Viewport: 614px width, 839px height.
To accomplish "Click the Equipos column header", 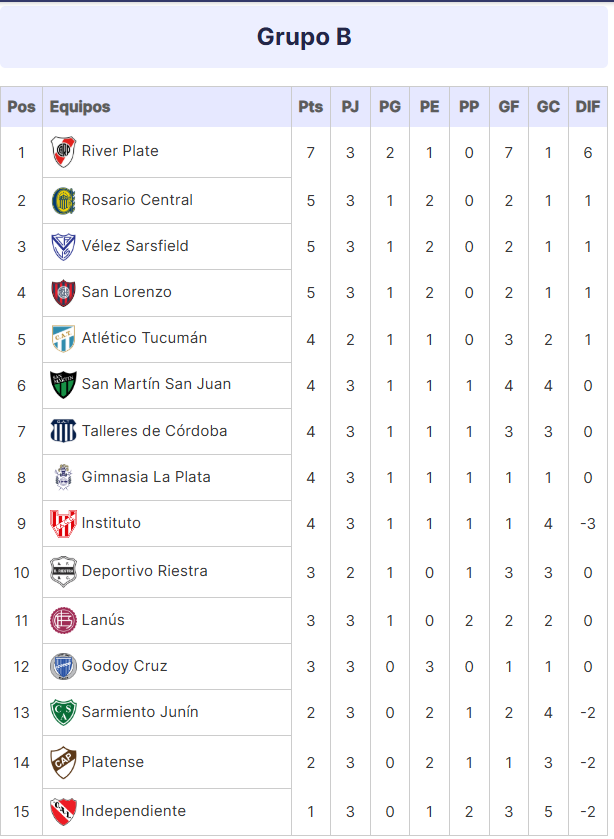I will [80, 107].
